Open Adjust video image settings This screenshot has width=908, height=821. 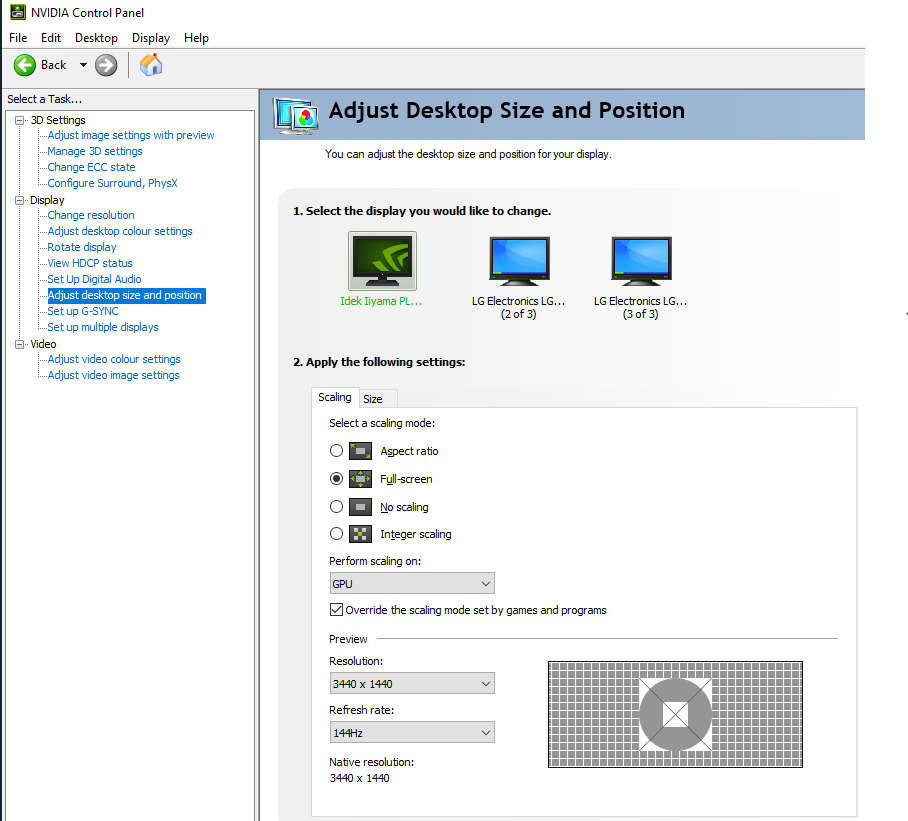click(x=114, y=375)
